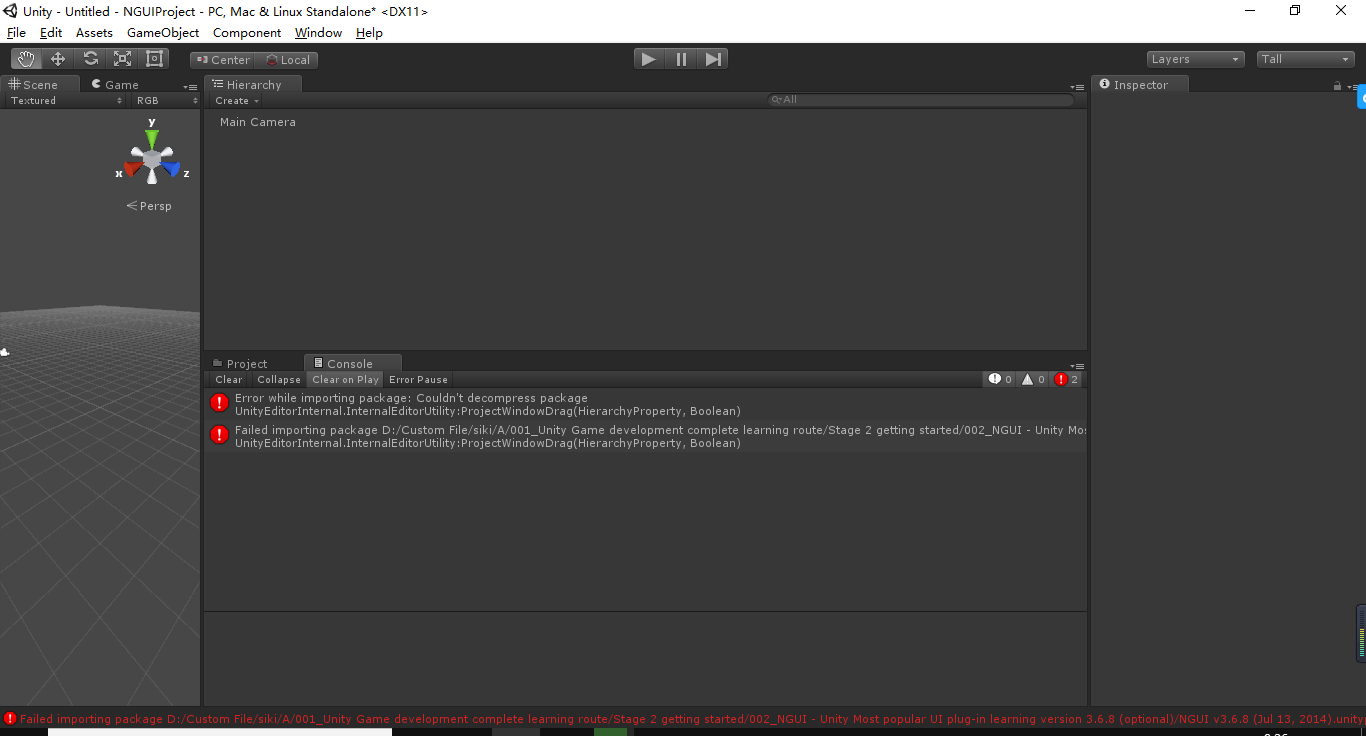Toggle Collapse in Console
This screenshot has width=1366, height=736.
tap(279, 380)
